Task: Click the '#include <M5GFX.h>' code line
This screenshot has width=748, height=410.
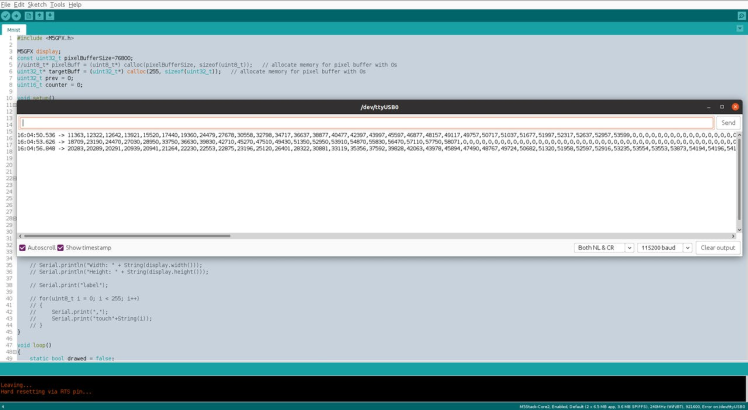Action: (x=45, y=38)
